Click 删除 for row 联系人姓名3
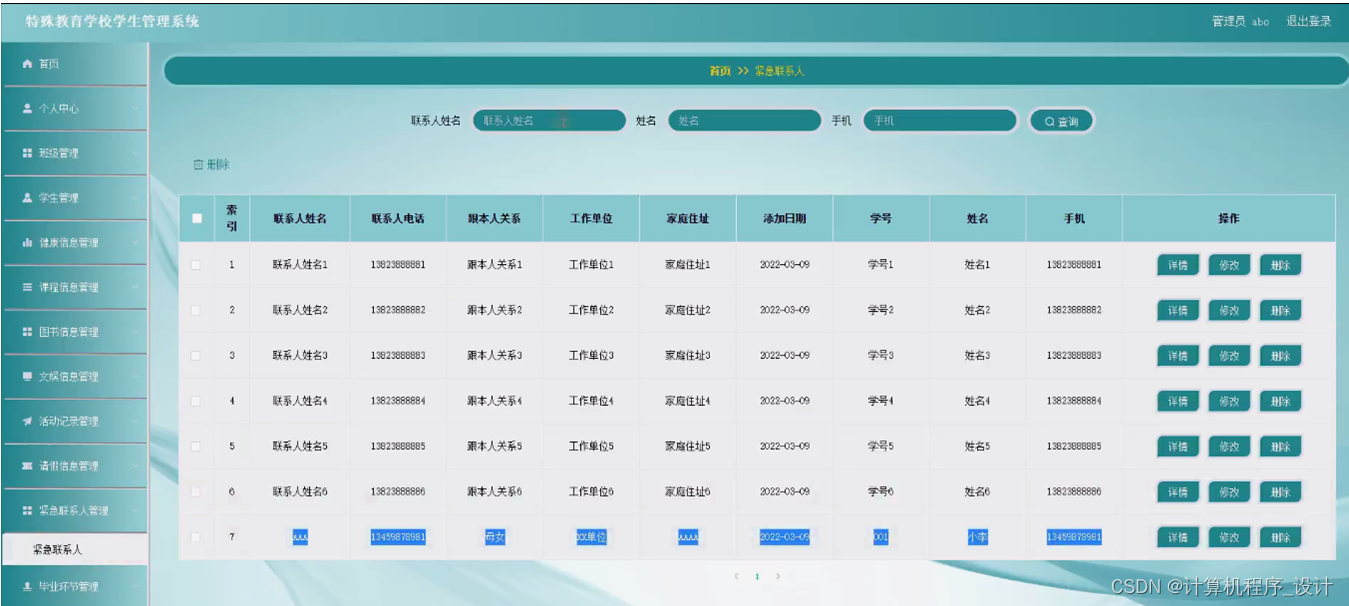 click(x=1280, y=356)
